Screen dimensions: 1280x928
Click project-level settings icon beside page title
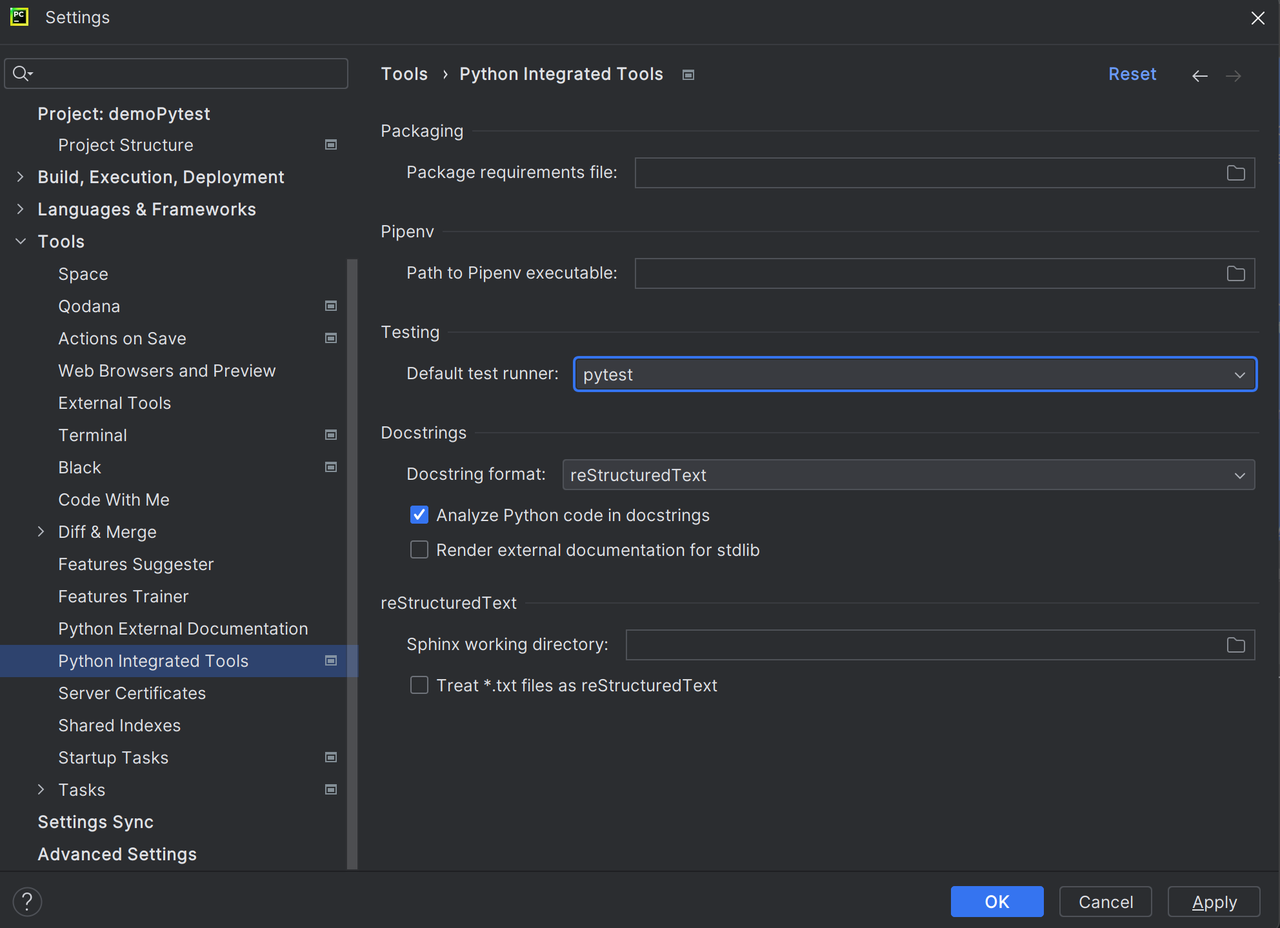coord(688,75)
